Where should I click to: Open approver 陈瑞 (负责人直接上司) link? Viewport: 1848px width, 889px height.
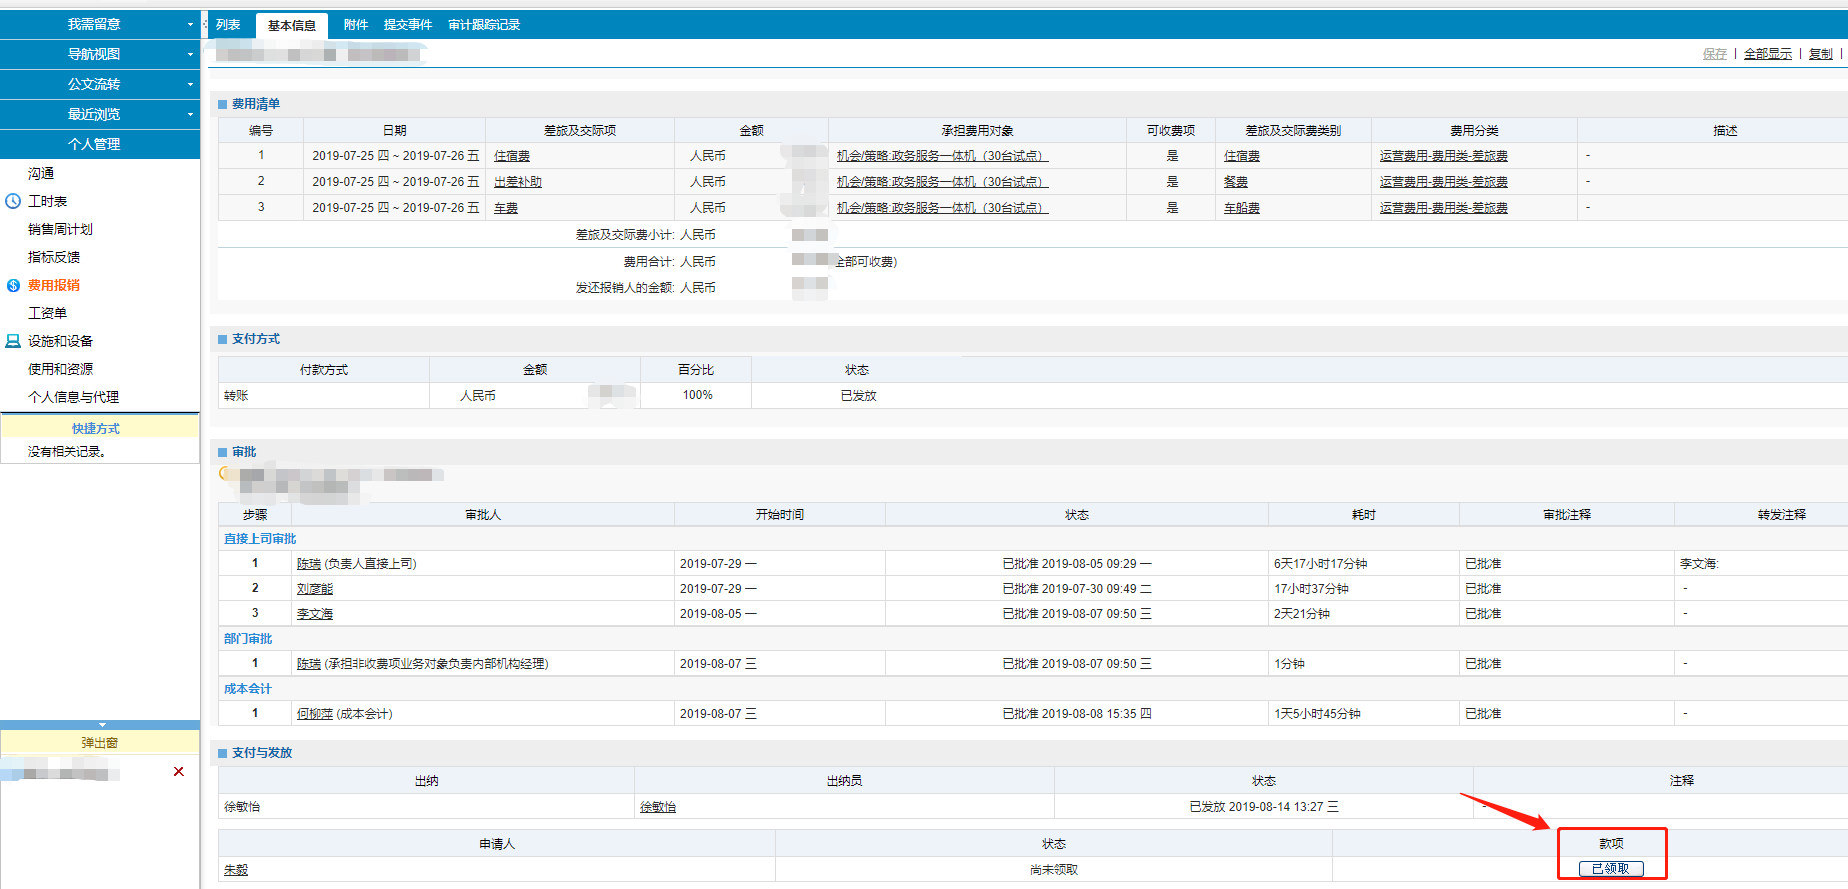tap(309, 564)
